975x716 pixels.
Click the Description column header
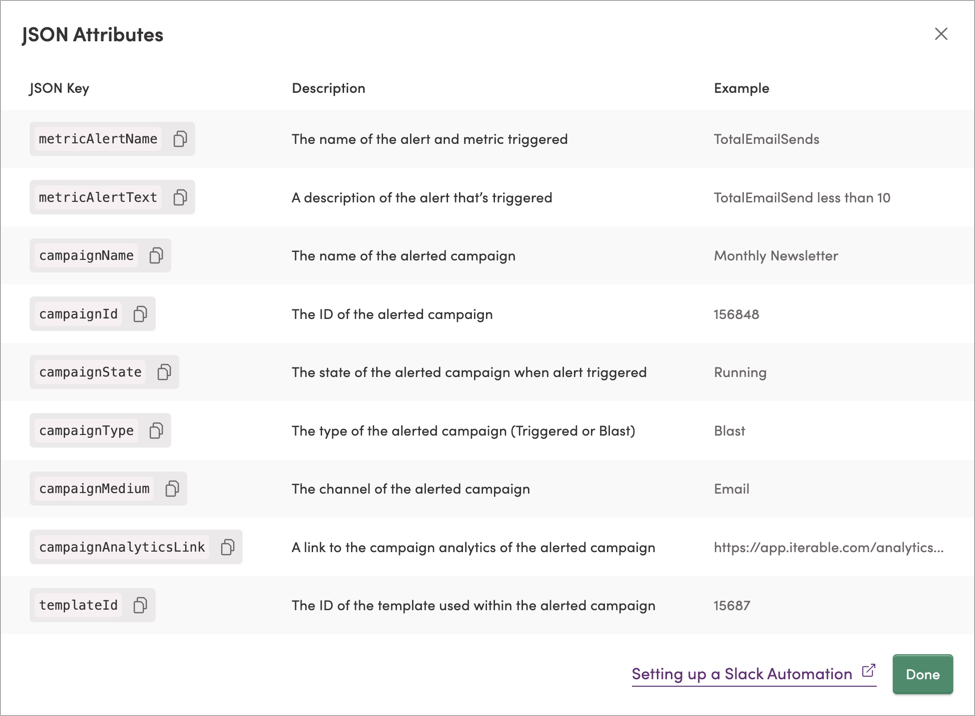[x=328, y=88]
